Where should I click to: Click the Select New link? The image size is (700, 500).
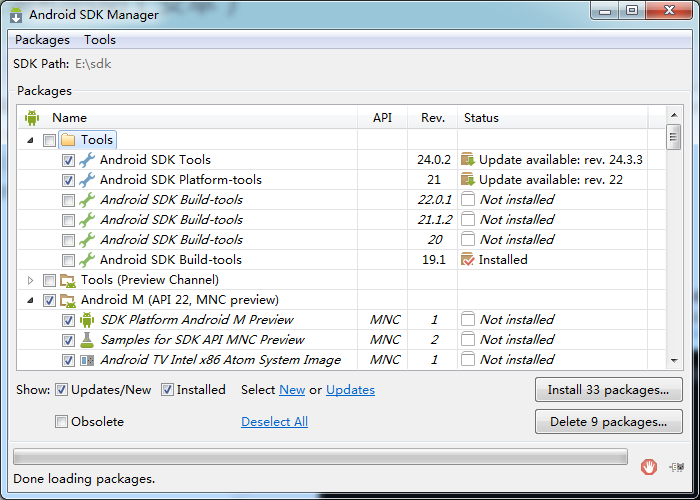292,390
